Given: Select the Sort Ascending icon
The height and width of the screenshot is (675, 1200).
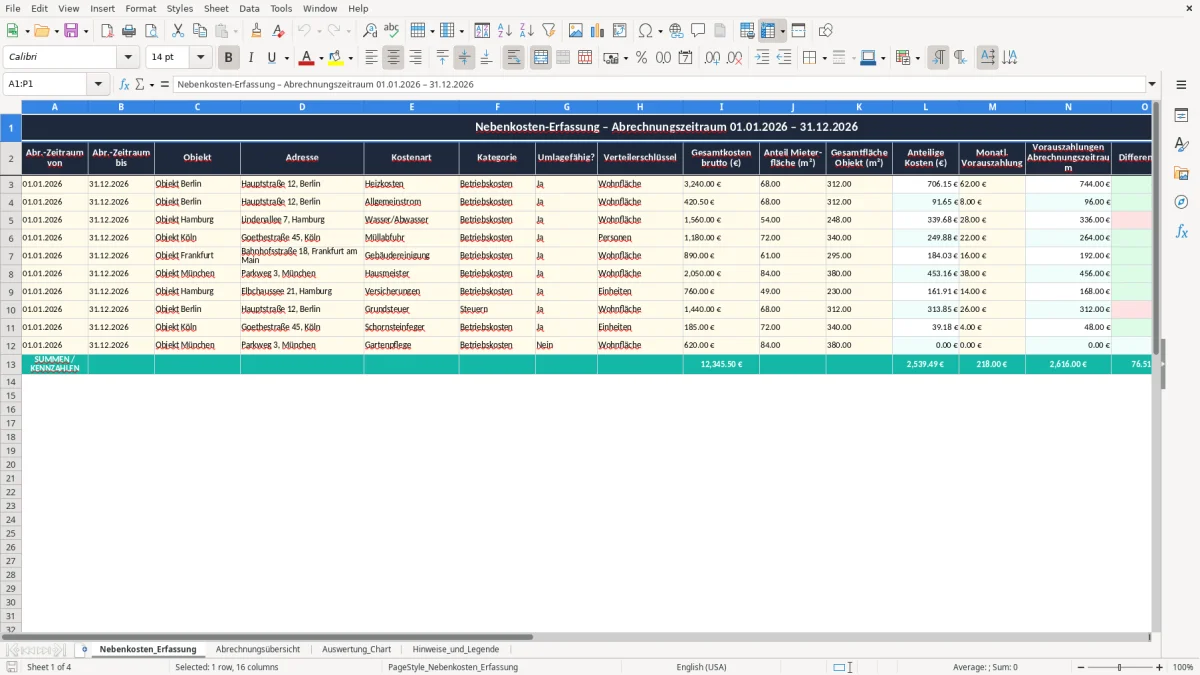Looking at the screenshot, I should [504, 31].
